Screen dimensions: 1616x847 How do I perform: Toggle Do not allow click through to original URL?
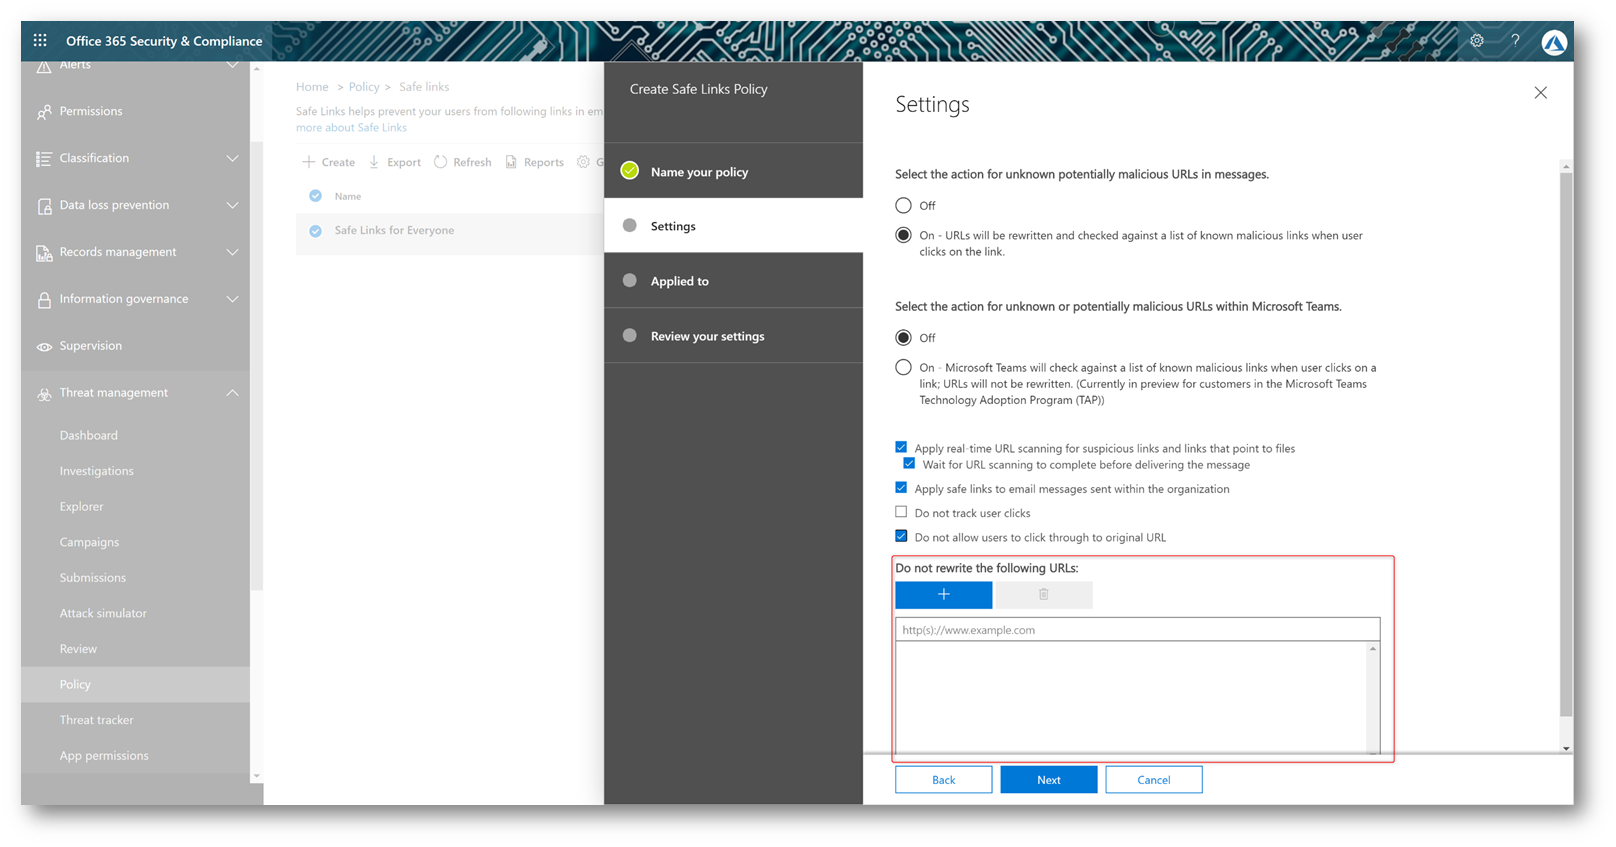[901, 536]
